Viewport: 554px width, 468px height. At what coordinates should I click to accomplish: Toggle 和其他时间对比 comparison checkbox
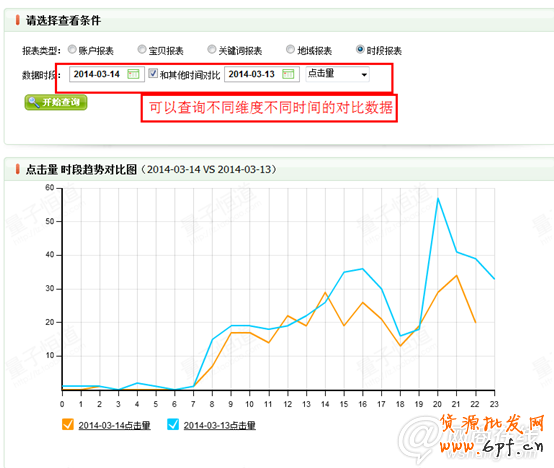pos(153,73)
